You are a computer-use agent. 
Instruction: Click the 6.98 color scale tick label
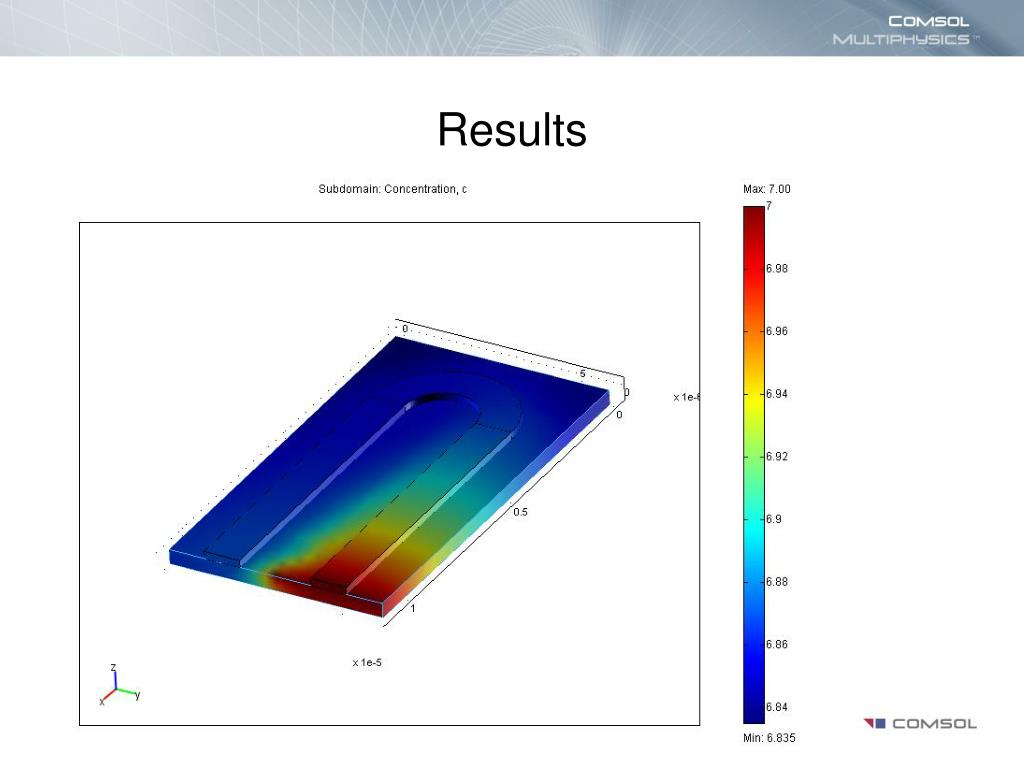(776, 268)
